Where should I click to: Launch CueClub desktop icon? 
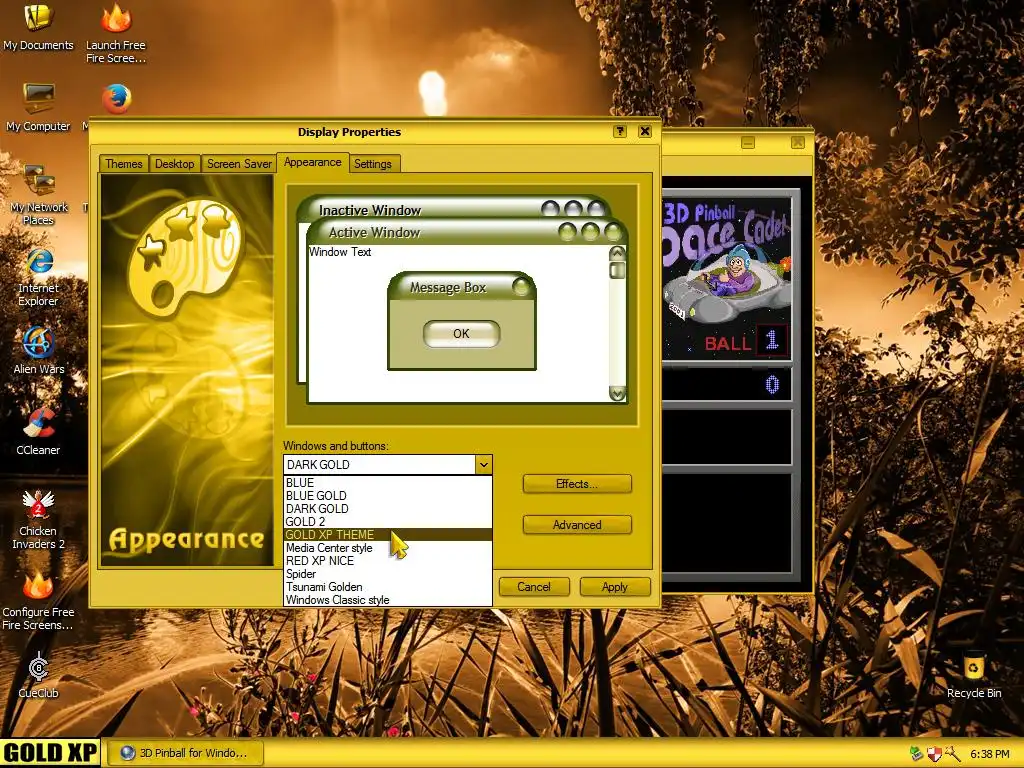(x=39, y=675)
